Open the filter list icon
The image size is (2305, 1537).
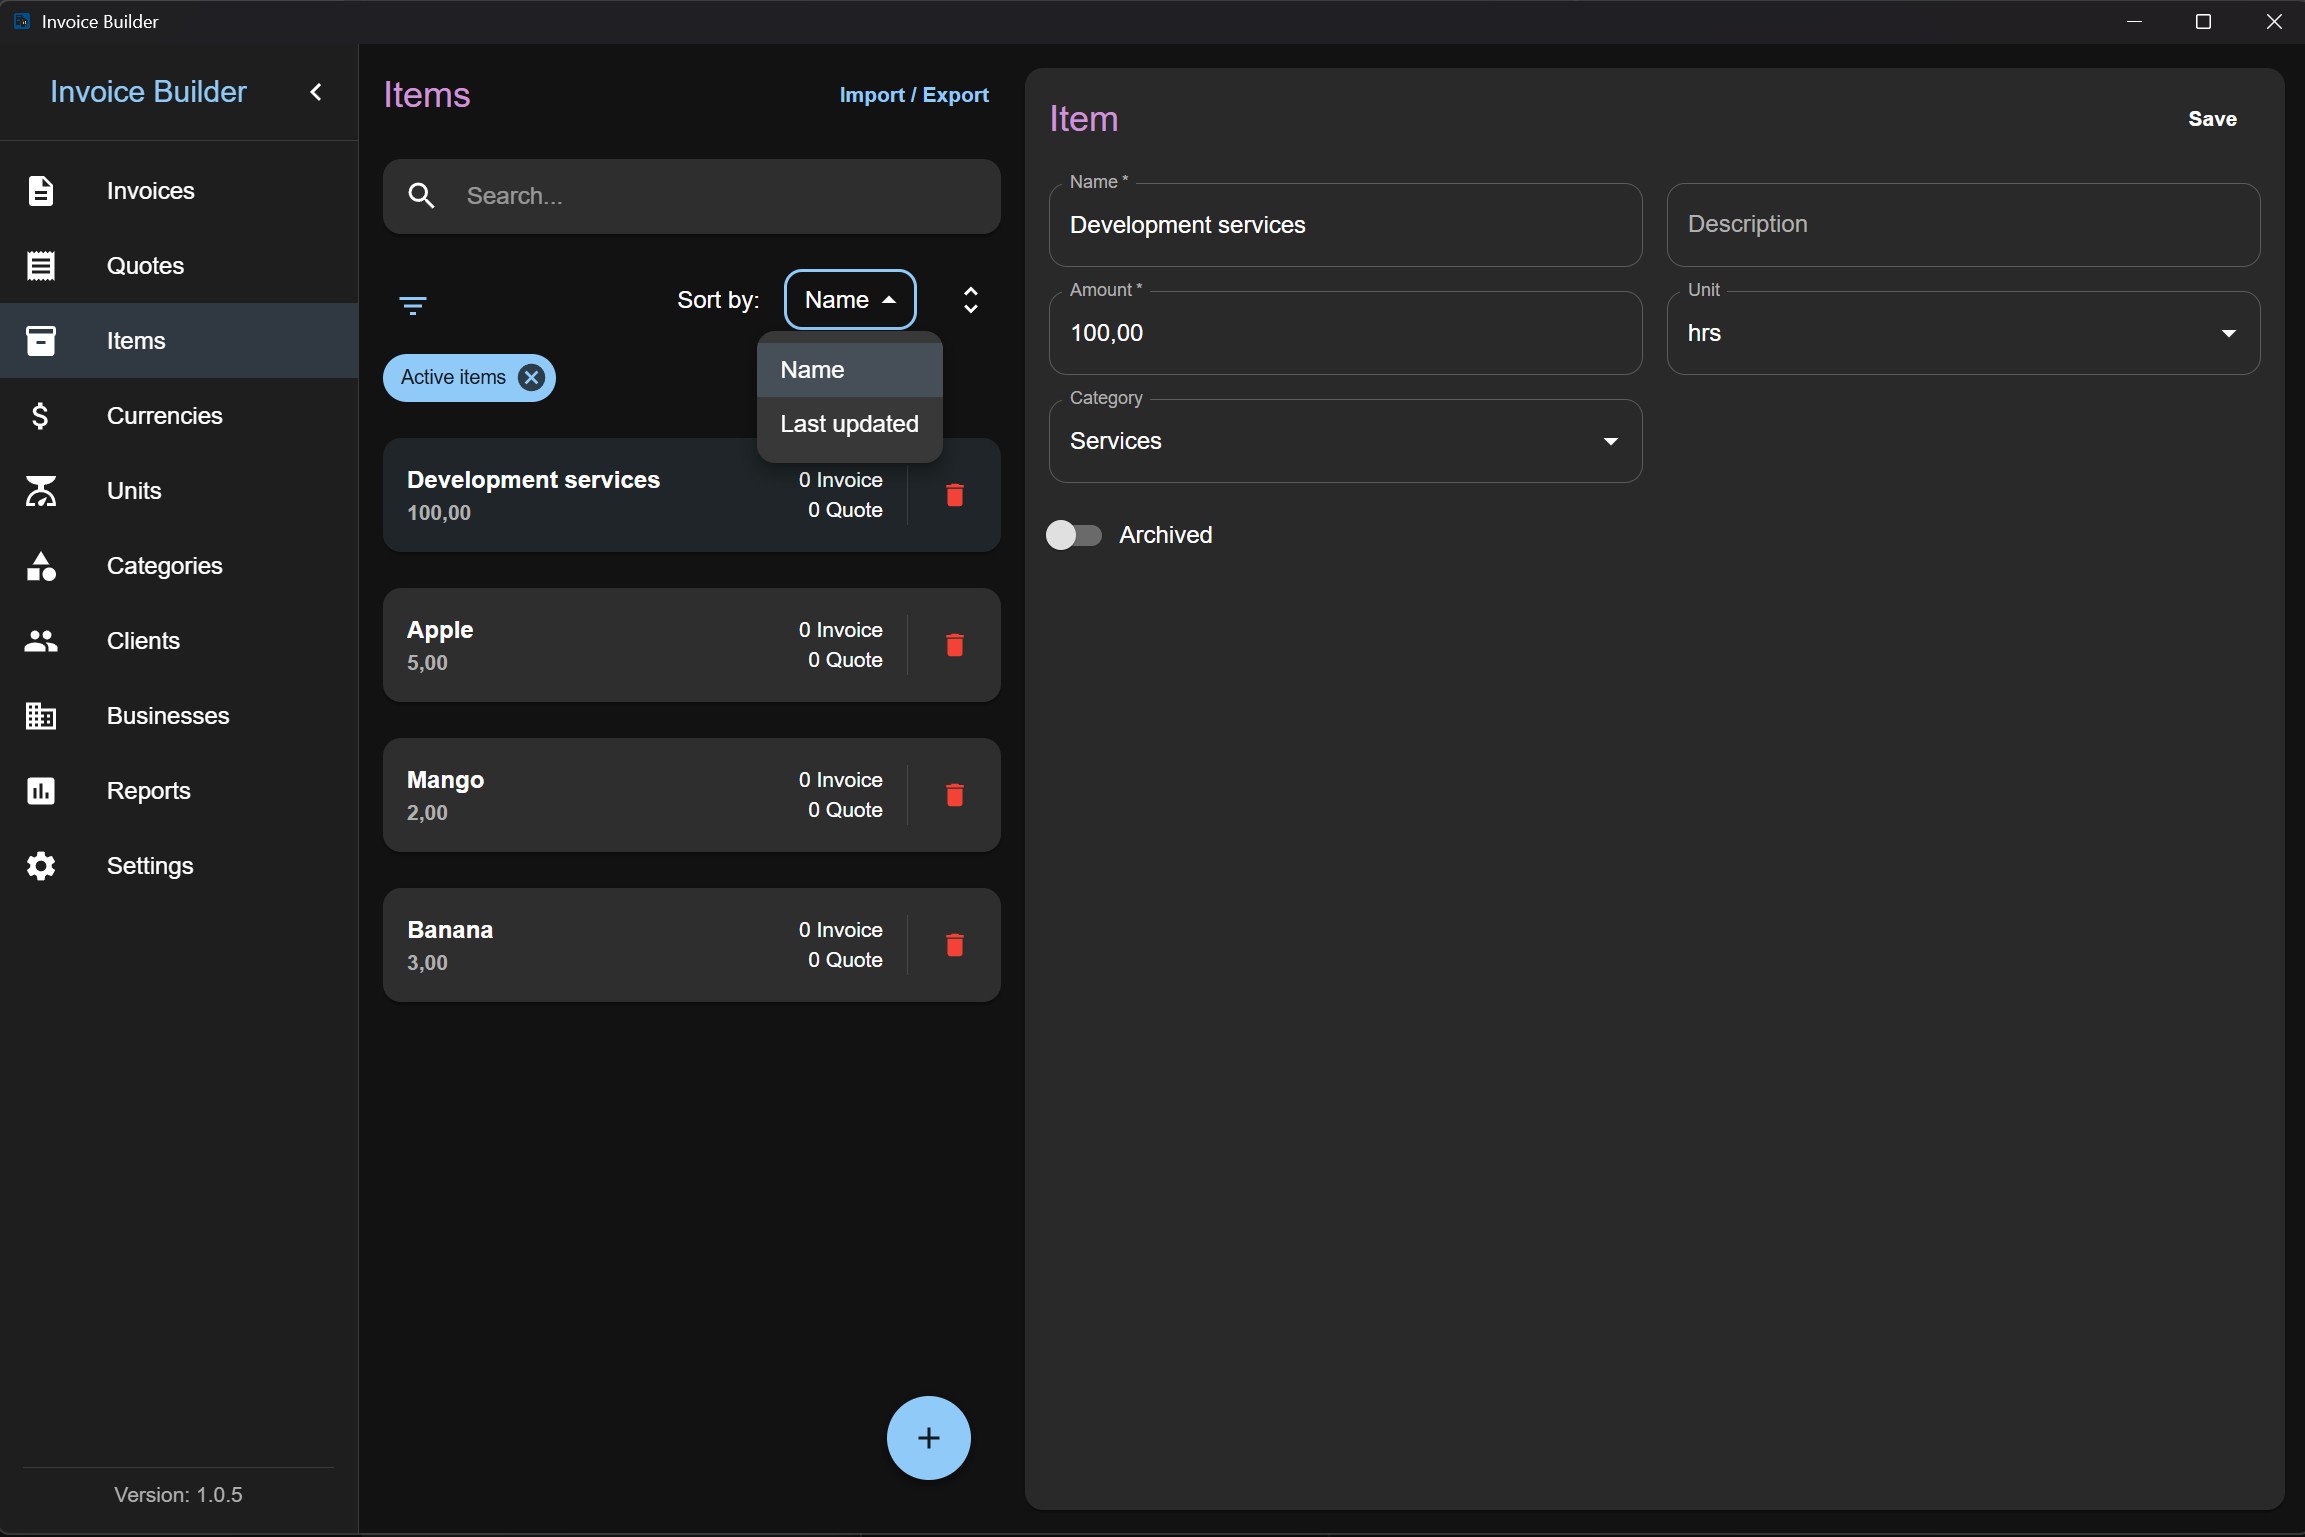(x=413, y=305)
